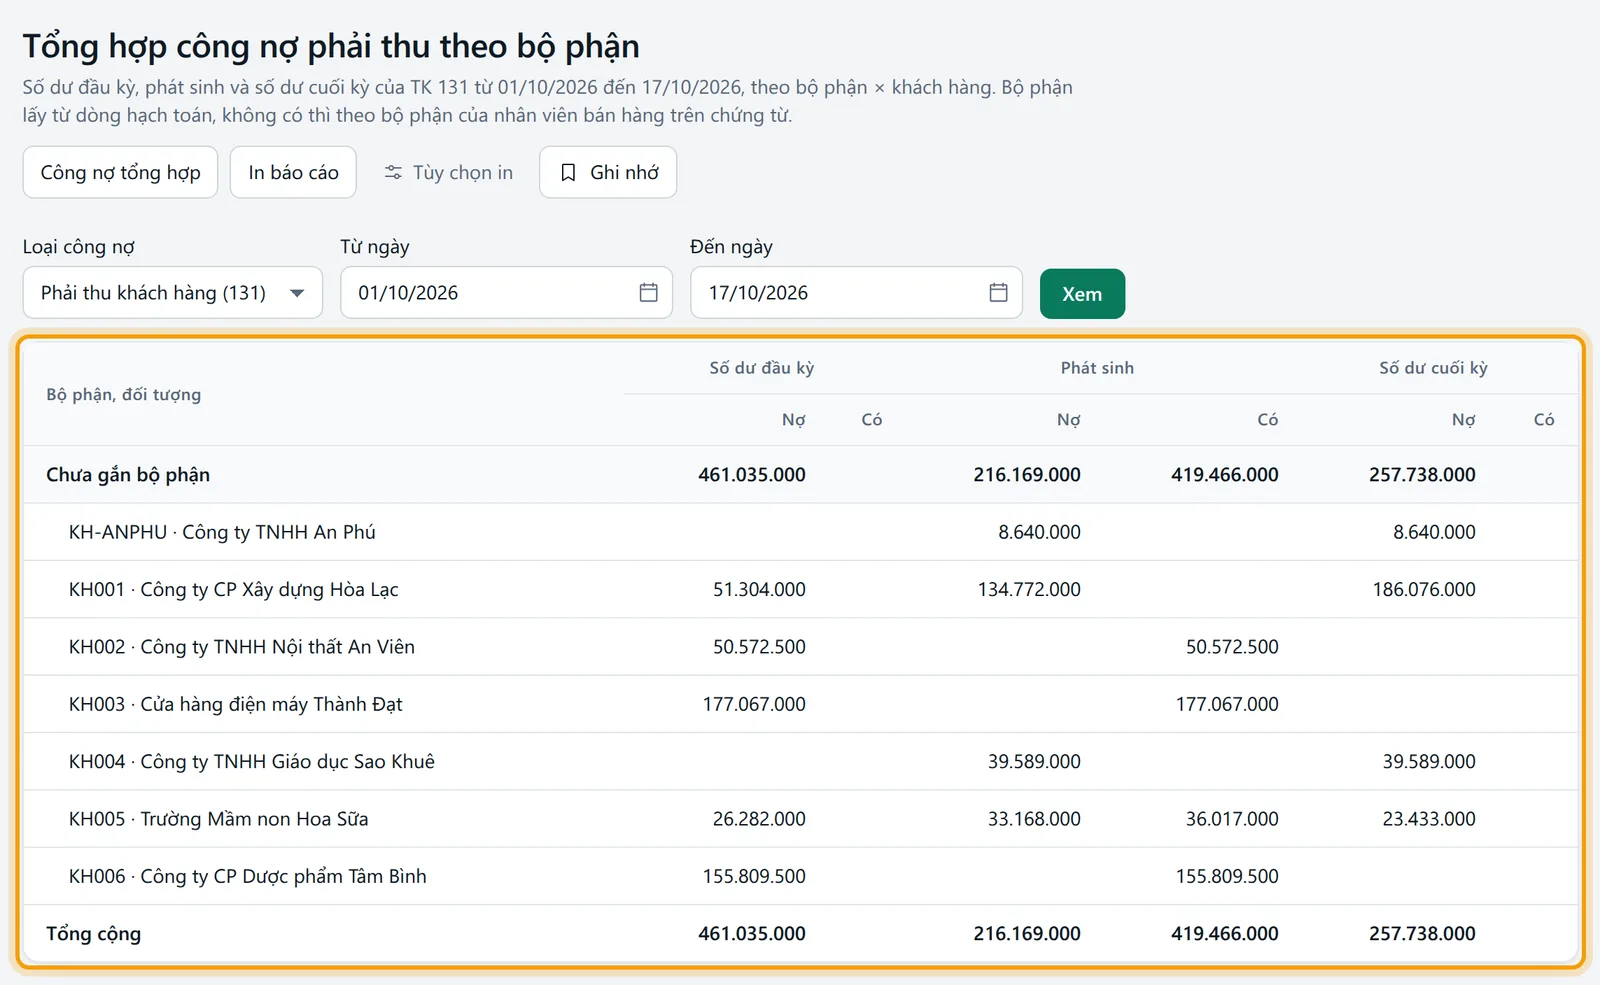Click the In báo cáo button
The image size is (1600, 985).
(293, 172)
